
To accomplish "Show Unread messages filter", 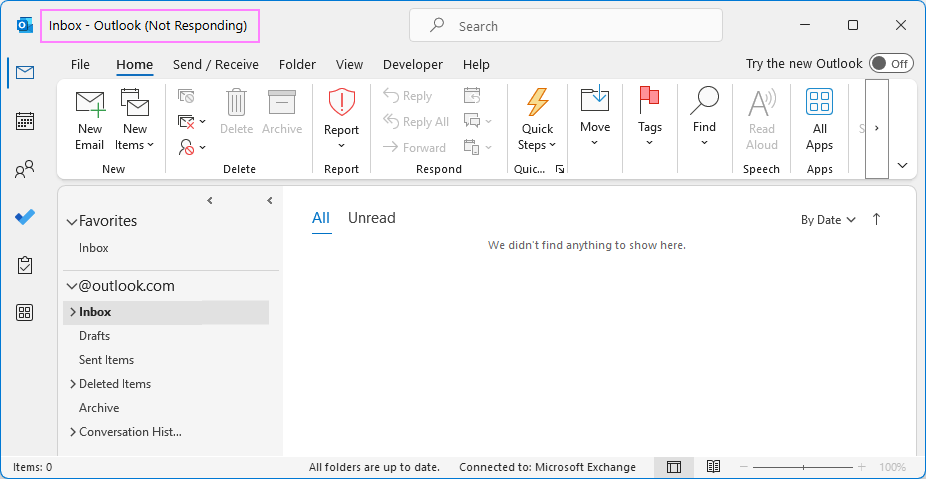I will [371, 218].
